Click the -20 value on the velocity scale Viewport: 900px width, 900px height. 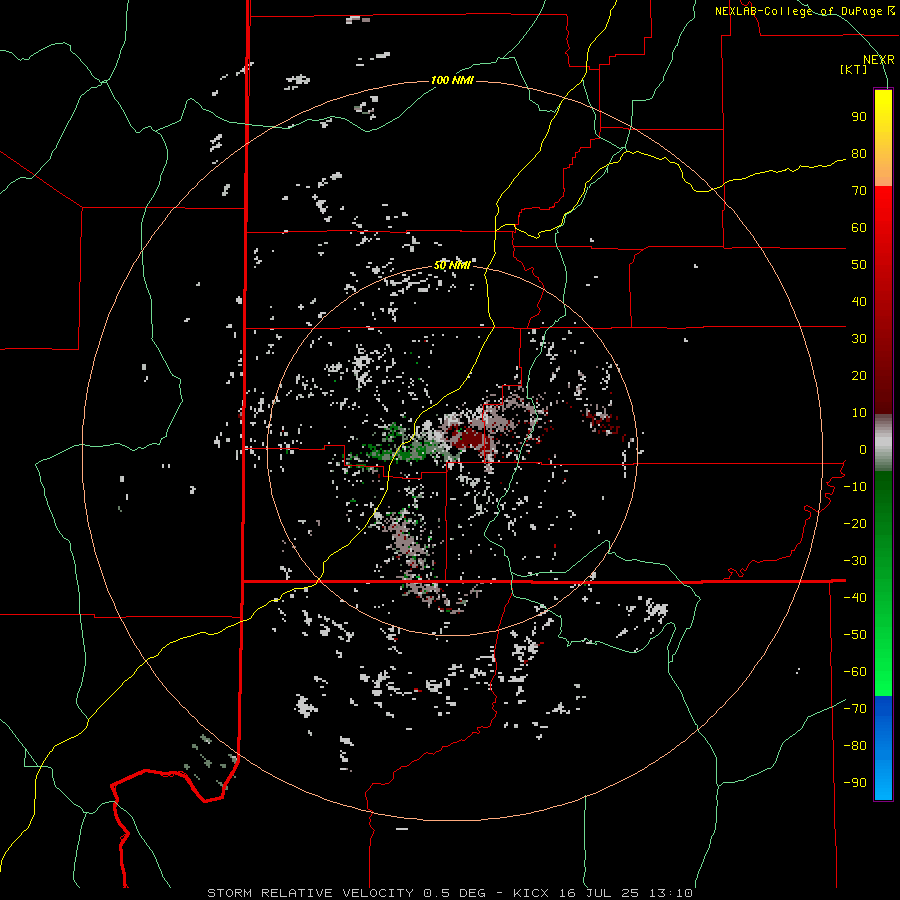point(855,523)
